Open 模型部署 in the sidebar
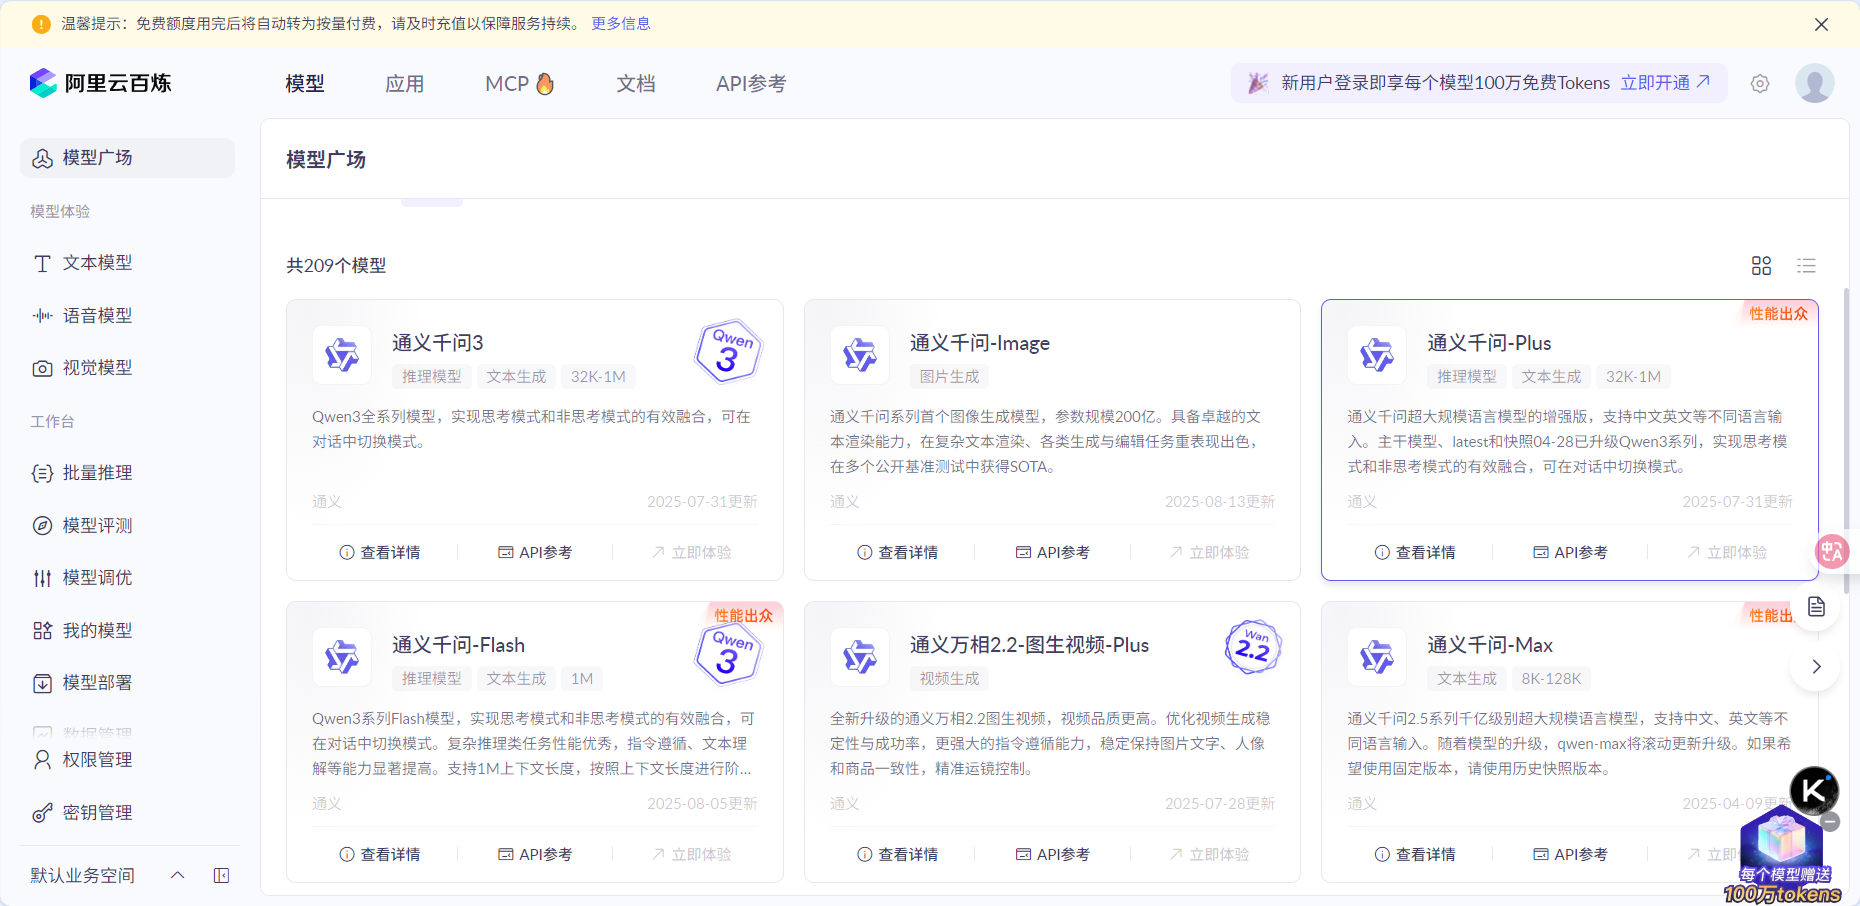This screenshot has height=906, width=1860. click(x=97, y=682)
